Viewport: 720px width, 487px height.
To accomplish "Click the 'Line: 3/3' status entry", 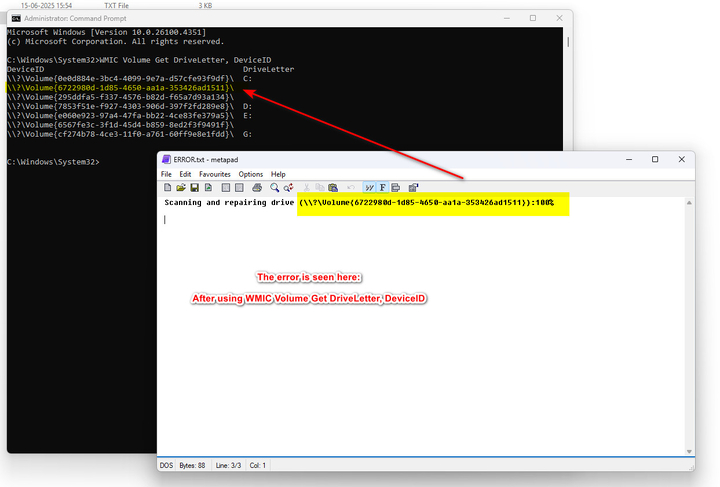I will pyautogui.click(x=228, y=465).
